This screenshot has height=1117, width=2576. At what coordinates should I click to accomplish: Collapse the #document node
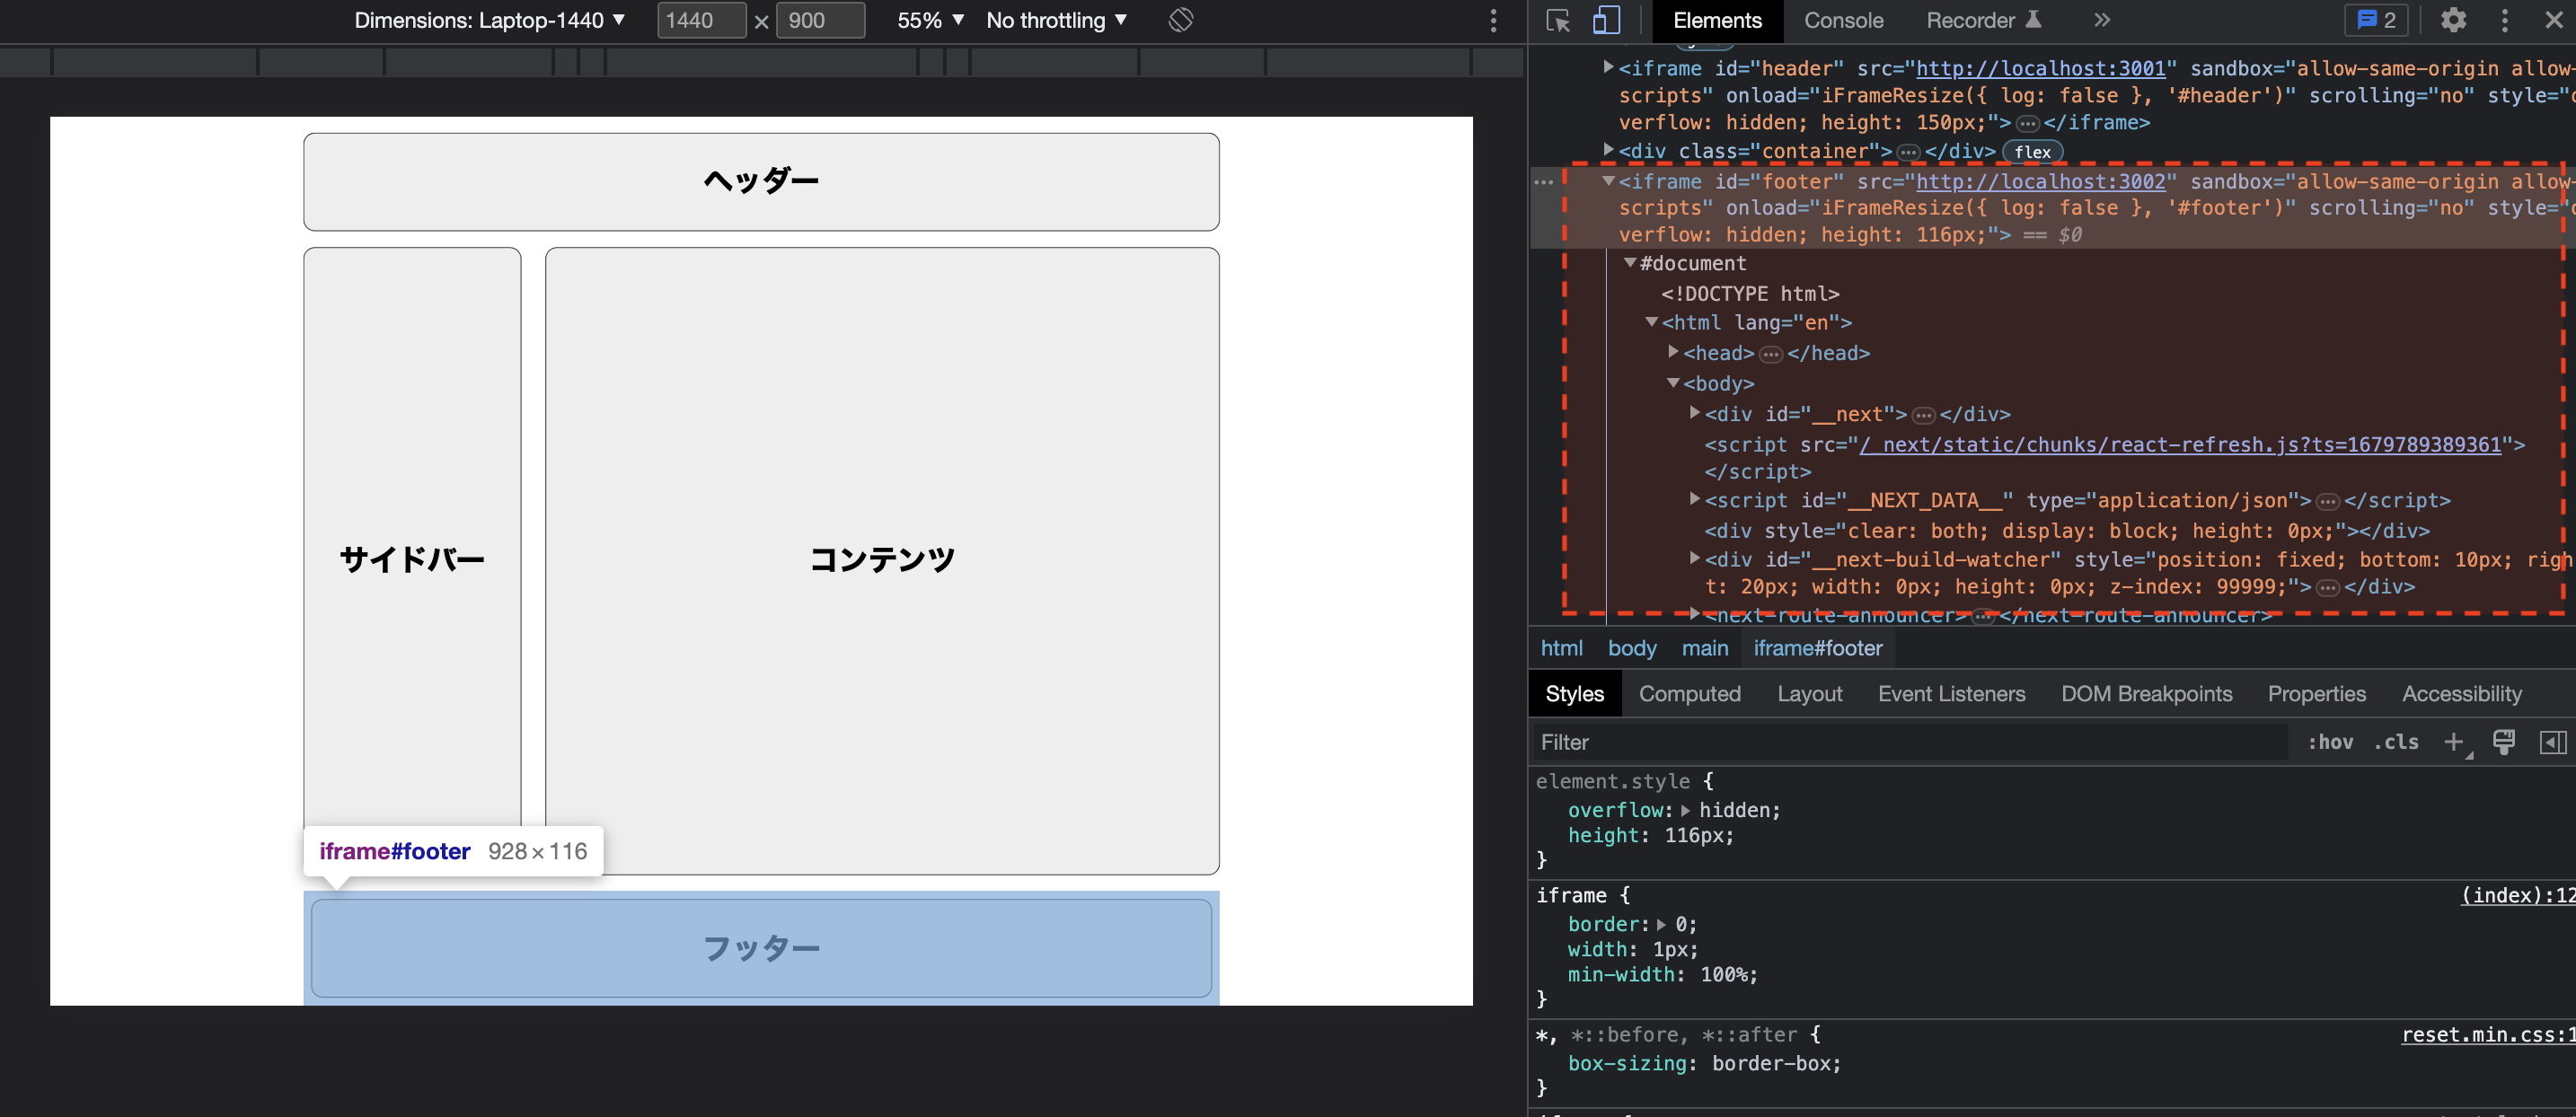(x=1630, y=263)
